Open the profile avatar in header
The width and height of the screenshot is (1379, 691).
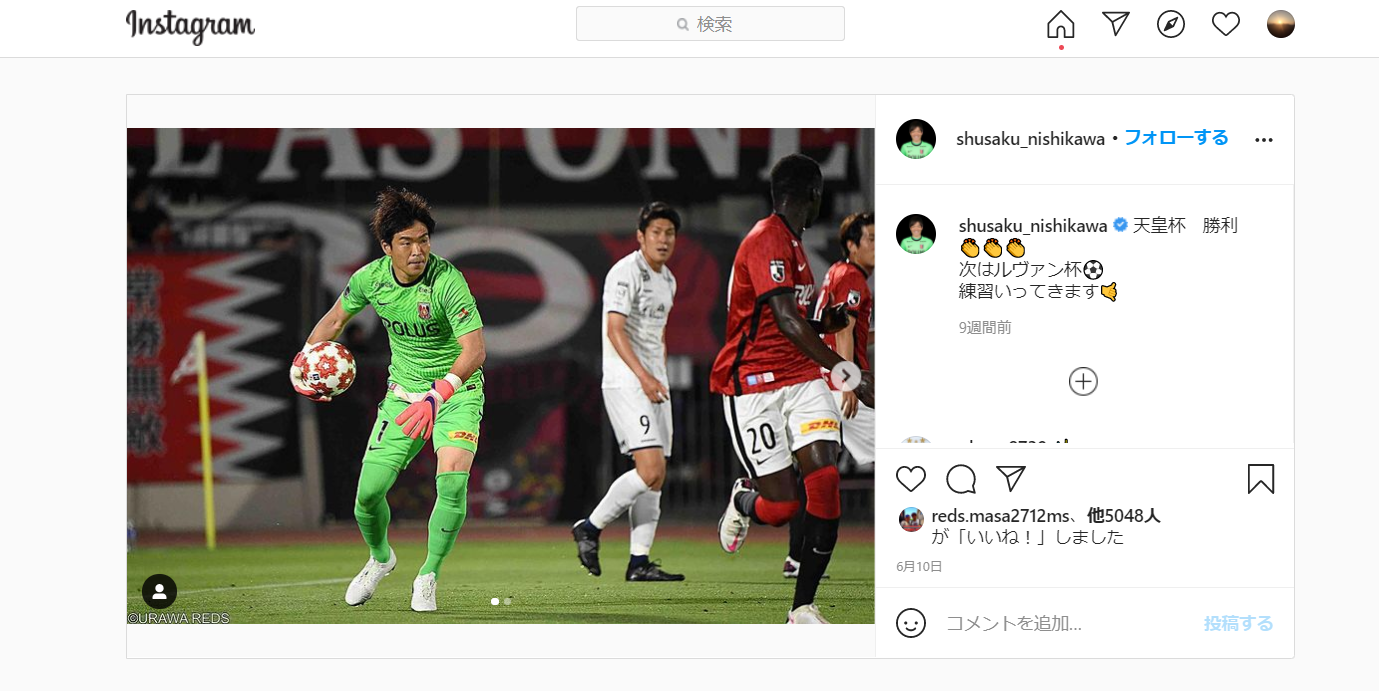(1281, 24)
